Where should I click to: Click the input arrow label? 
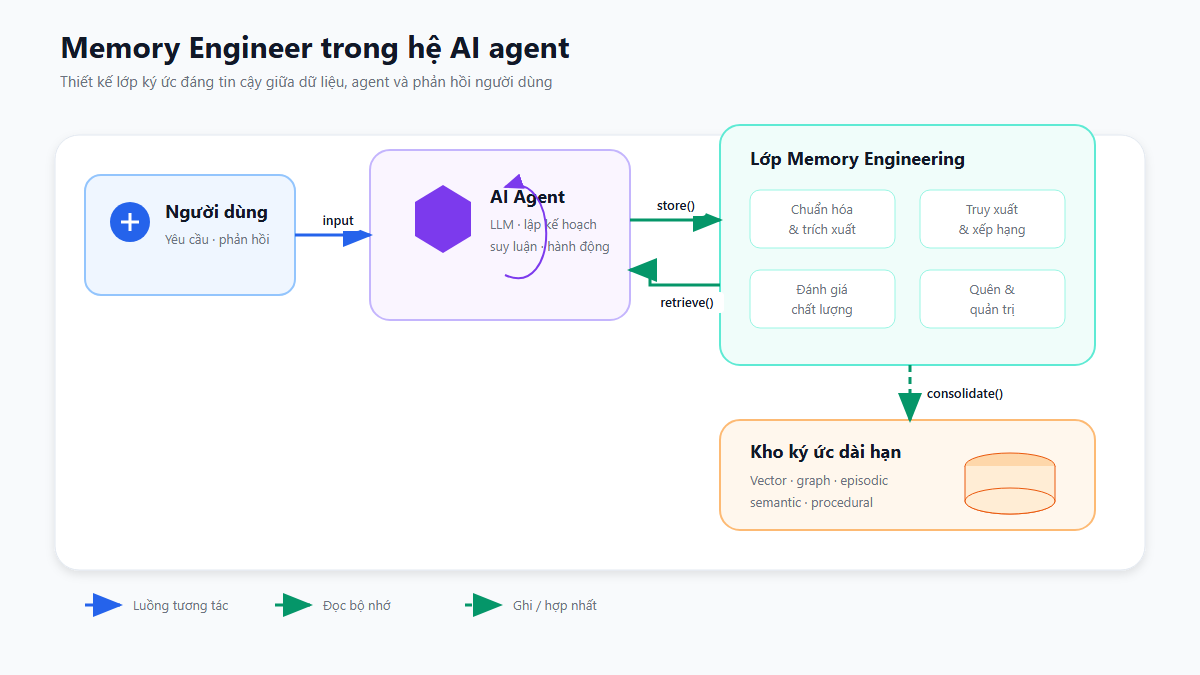(338, 221)
